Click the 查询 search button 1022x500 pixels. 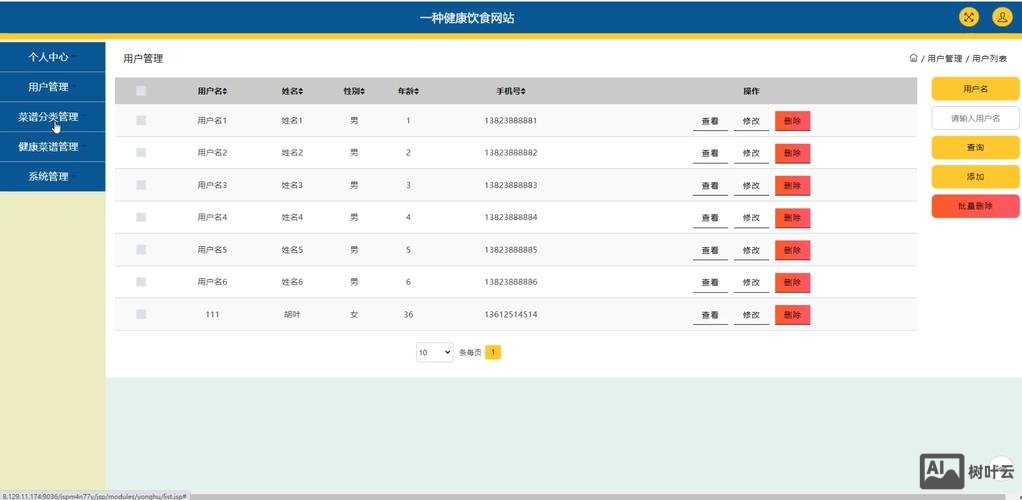pyautogui.click(x=975, y=147)
